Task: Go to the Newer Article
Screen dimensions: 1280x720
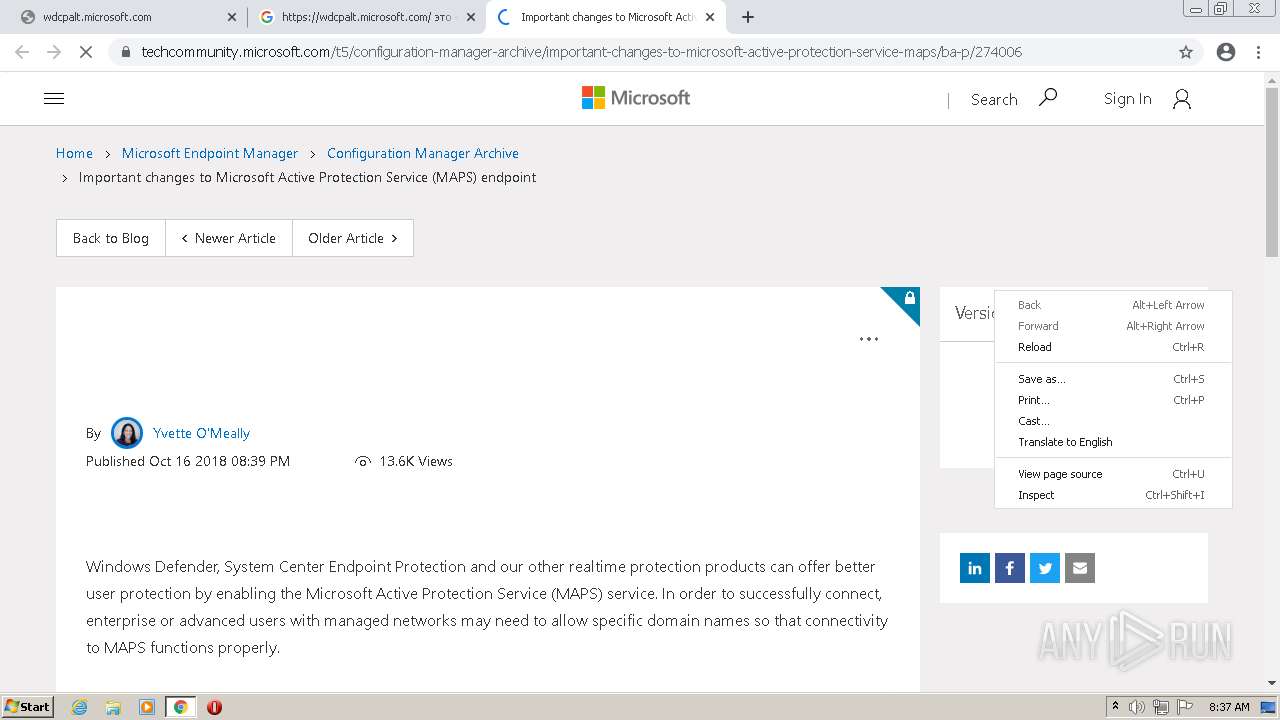Action: [229, 238]
